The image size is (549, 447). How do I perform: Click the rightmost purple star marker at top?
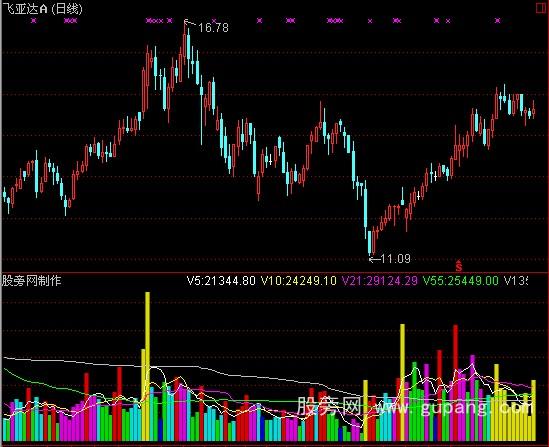pyautogui.click(x=498, y=21)
